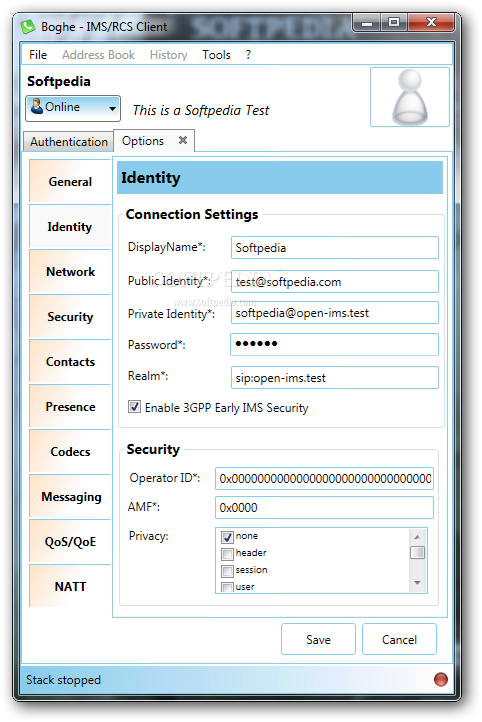Open the Security options section
Image resolution: width=482 pixels, height=722 pixels.
(x=70, y=316)
